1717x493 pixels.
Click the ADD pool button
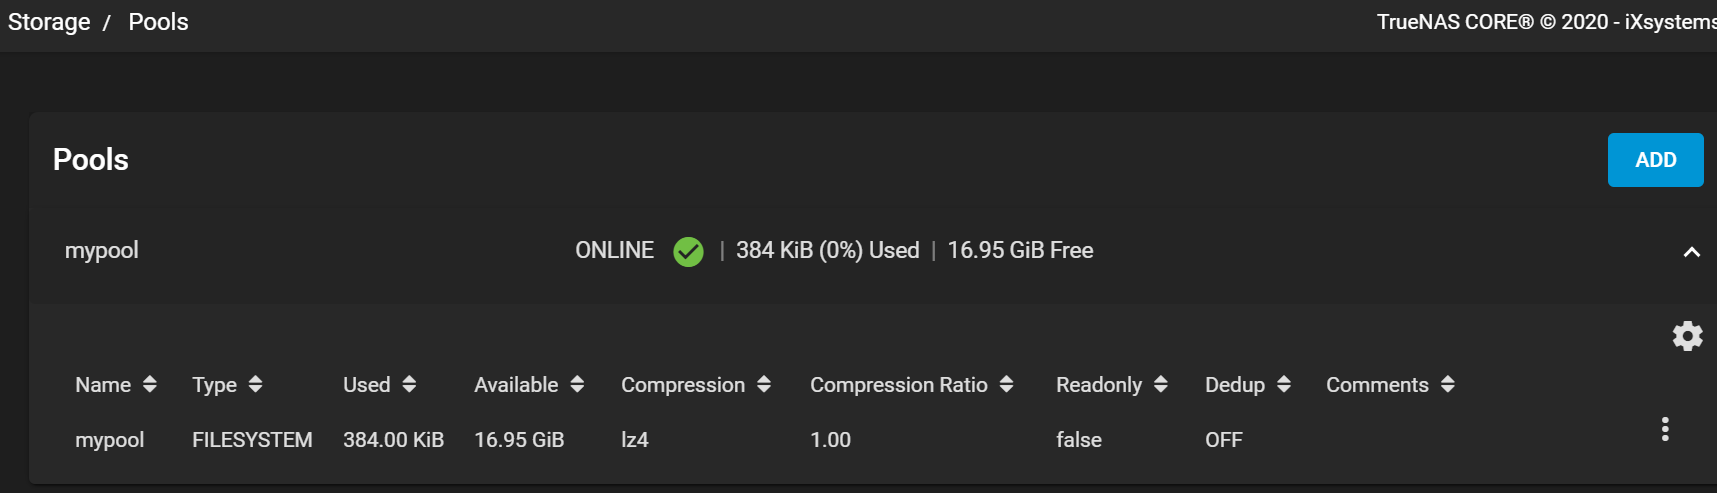pos(1656,160)
